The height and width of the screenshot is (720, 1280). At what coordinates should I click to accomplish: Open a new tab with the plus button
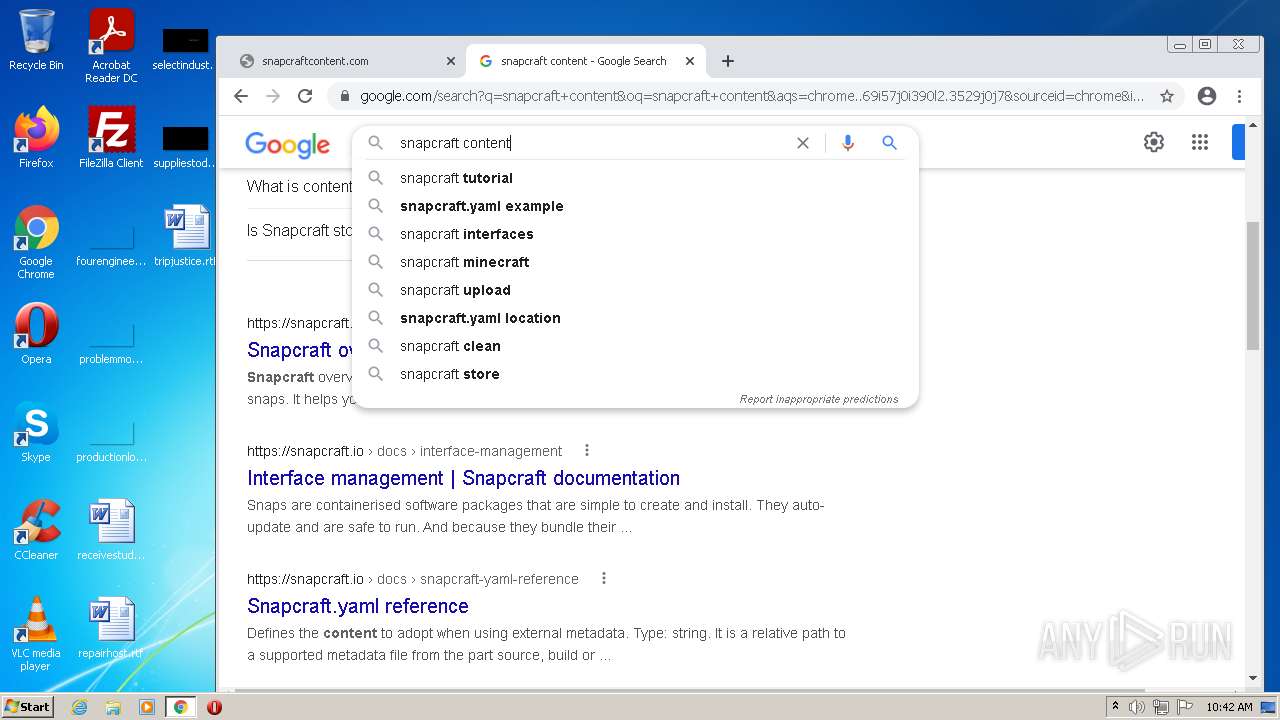pos(728,61)
